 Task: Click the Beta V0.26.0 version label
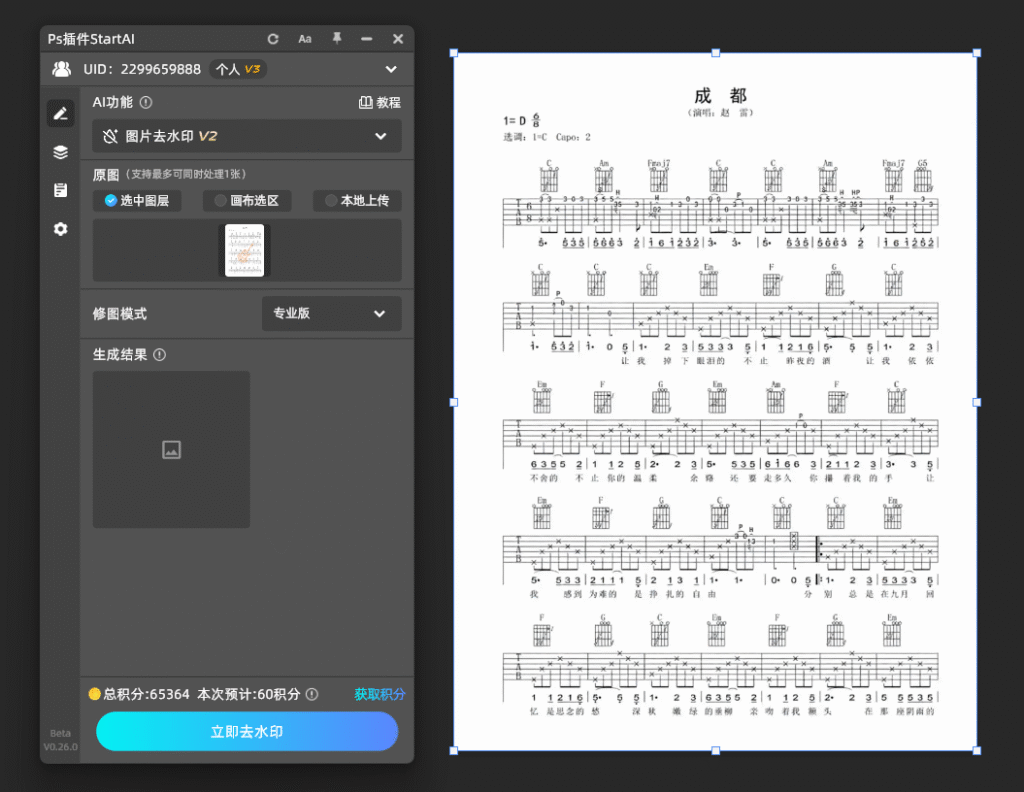[x=60, y=740]
